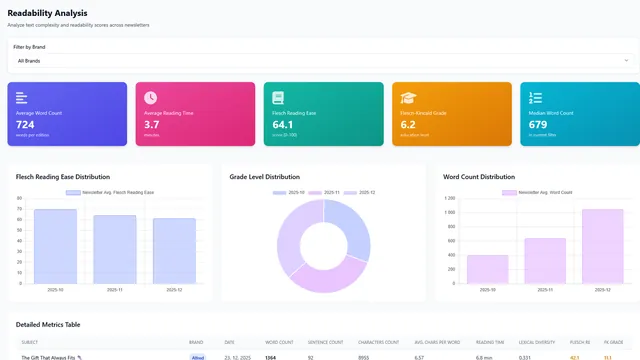This screenshot has width=640, height=360.
Task: Click the Average Reading Time value 3.7
Action: tap(151, 124)
